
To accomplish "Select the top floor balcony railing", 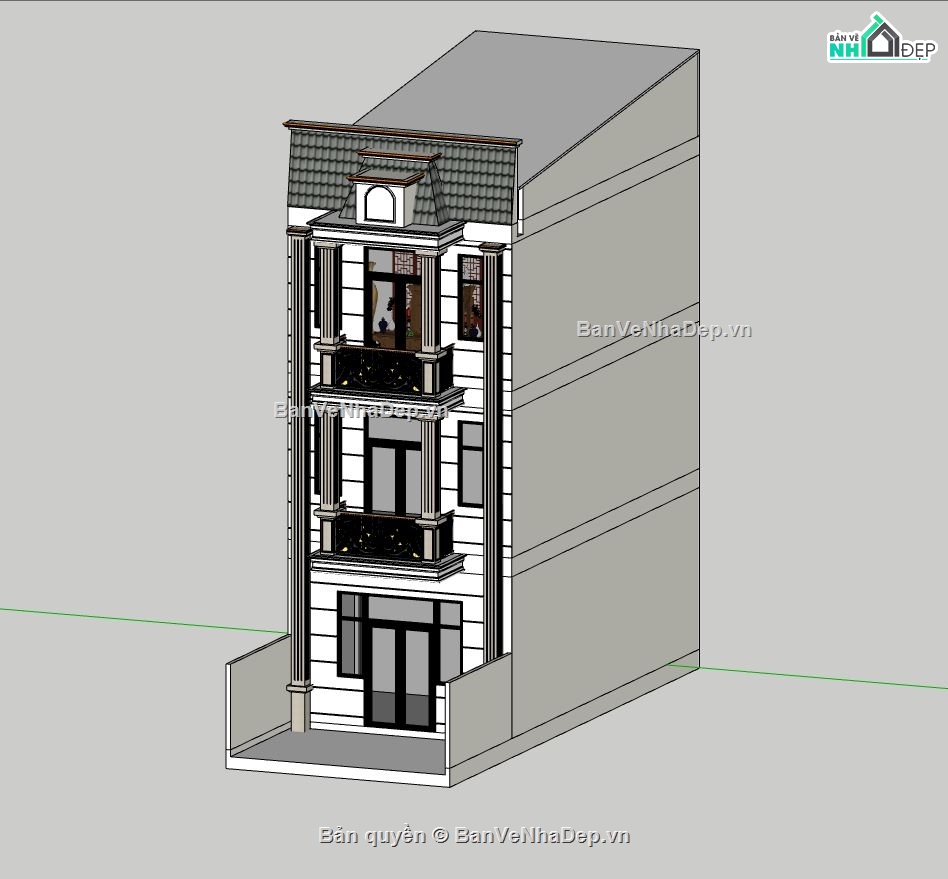I will [381, 370].
